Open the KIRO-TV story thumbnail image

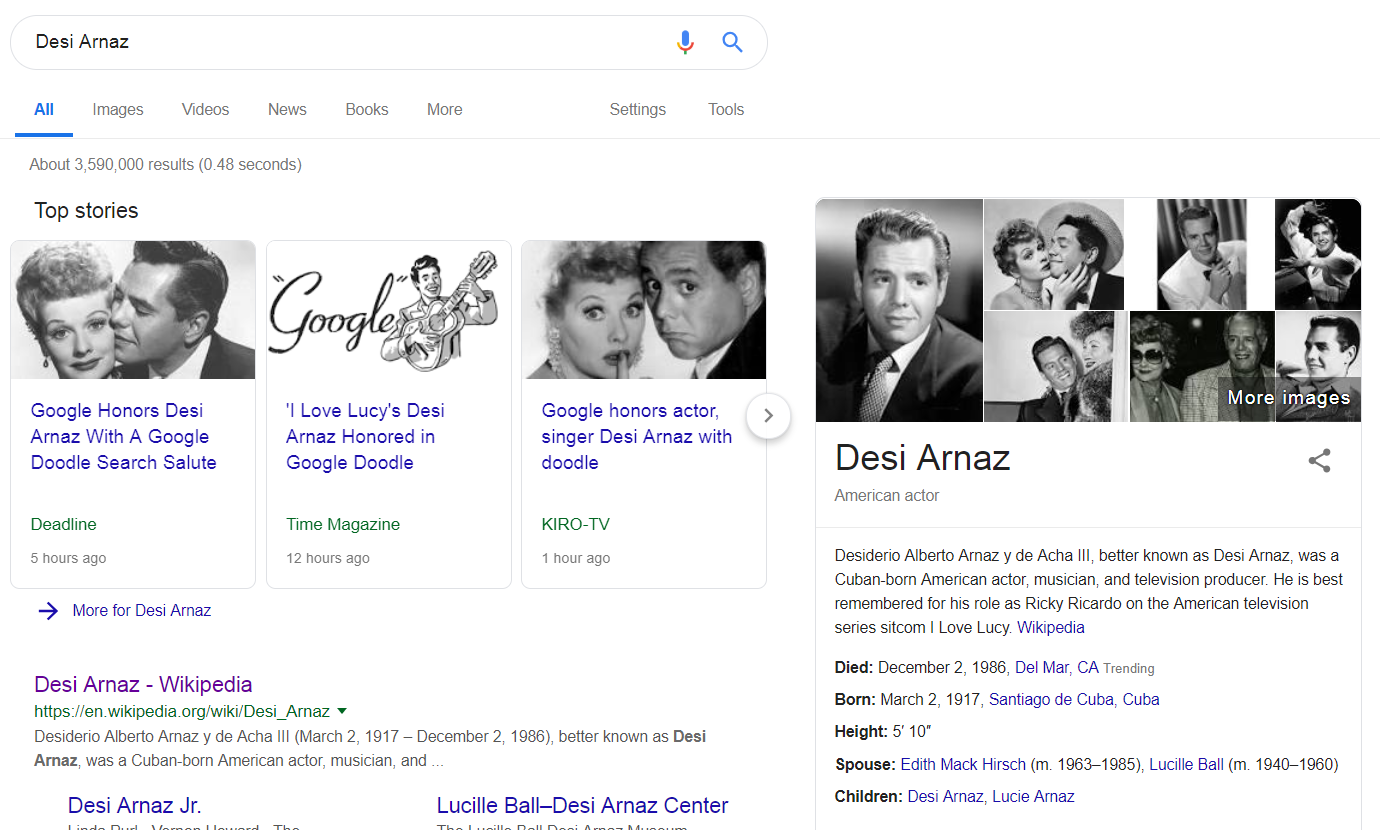[644, 310]
